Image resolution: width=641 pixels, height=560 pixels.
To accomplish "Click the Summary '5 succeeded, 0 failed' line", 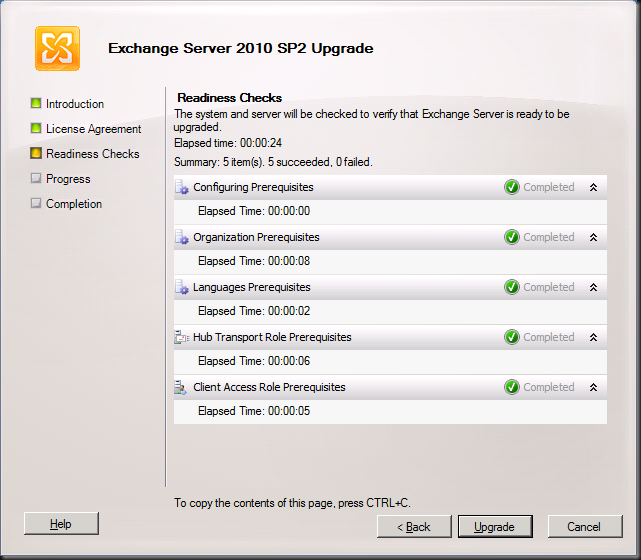I will pos(273,162).
